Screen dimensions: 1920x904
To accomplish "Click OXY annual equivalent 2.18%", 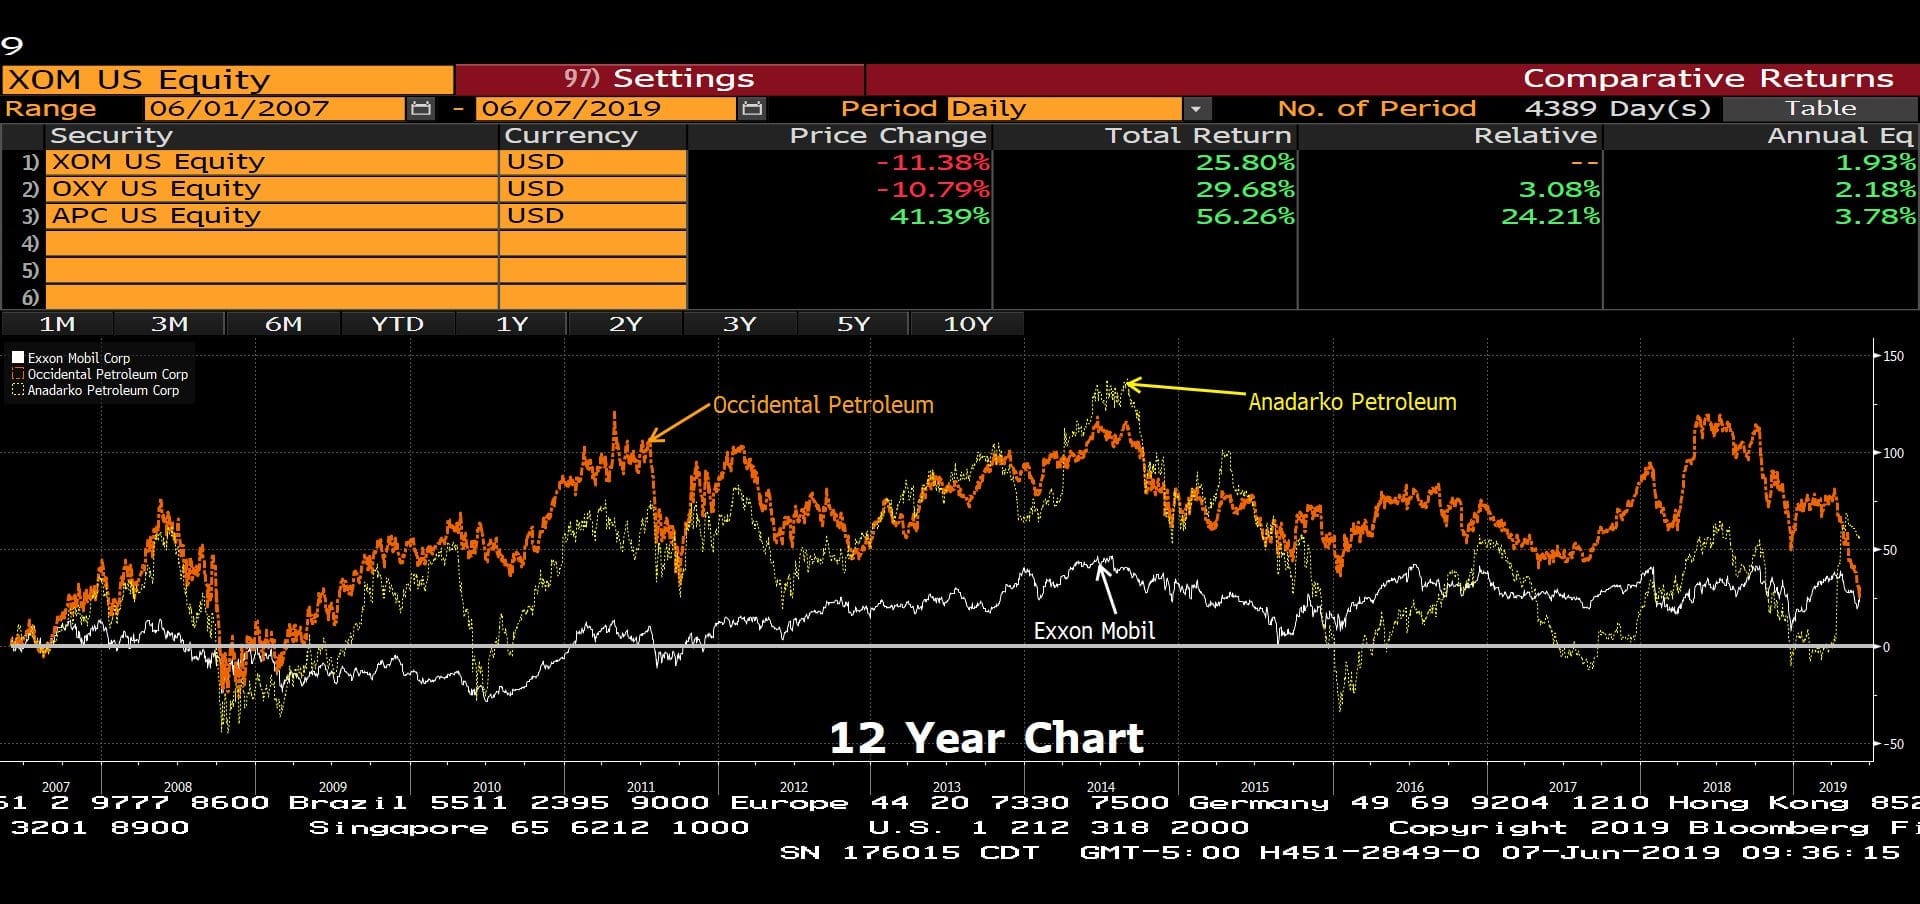I will pos(1875,189).
